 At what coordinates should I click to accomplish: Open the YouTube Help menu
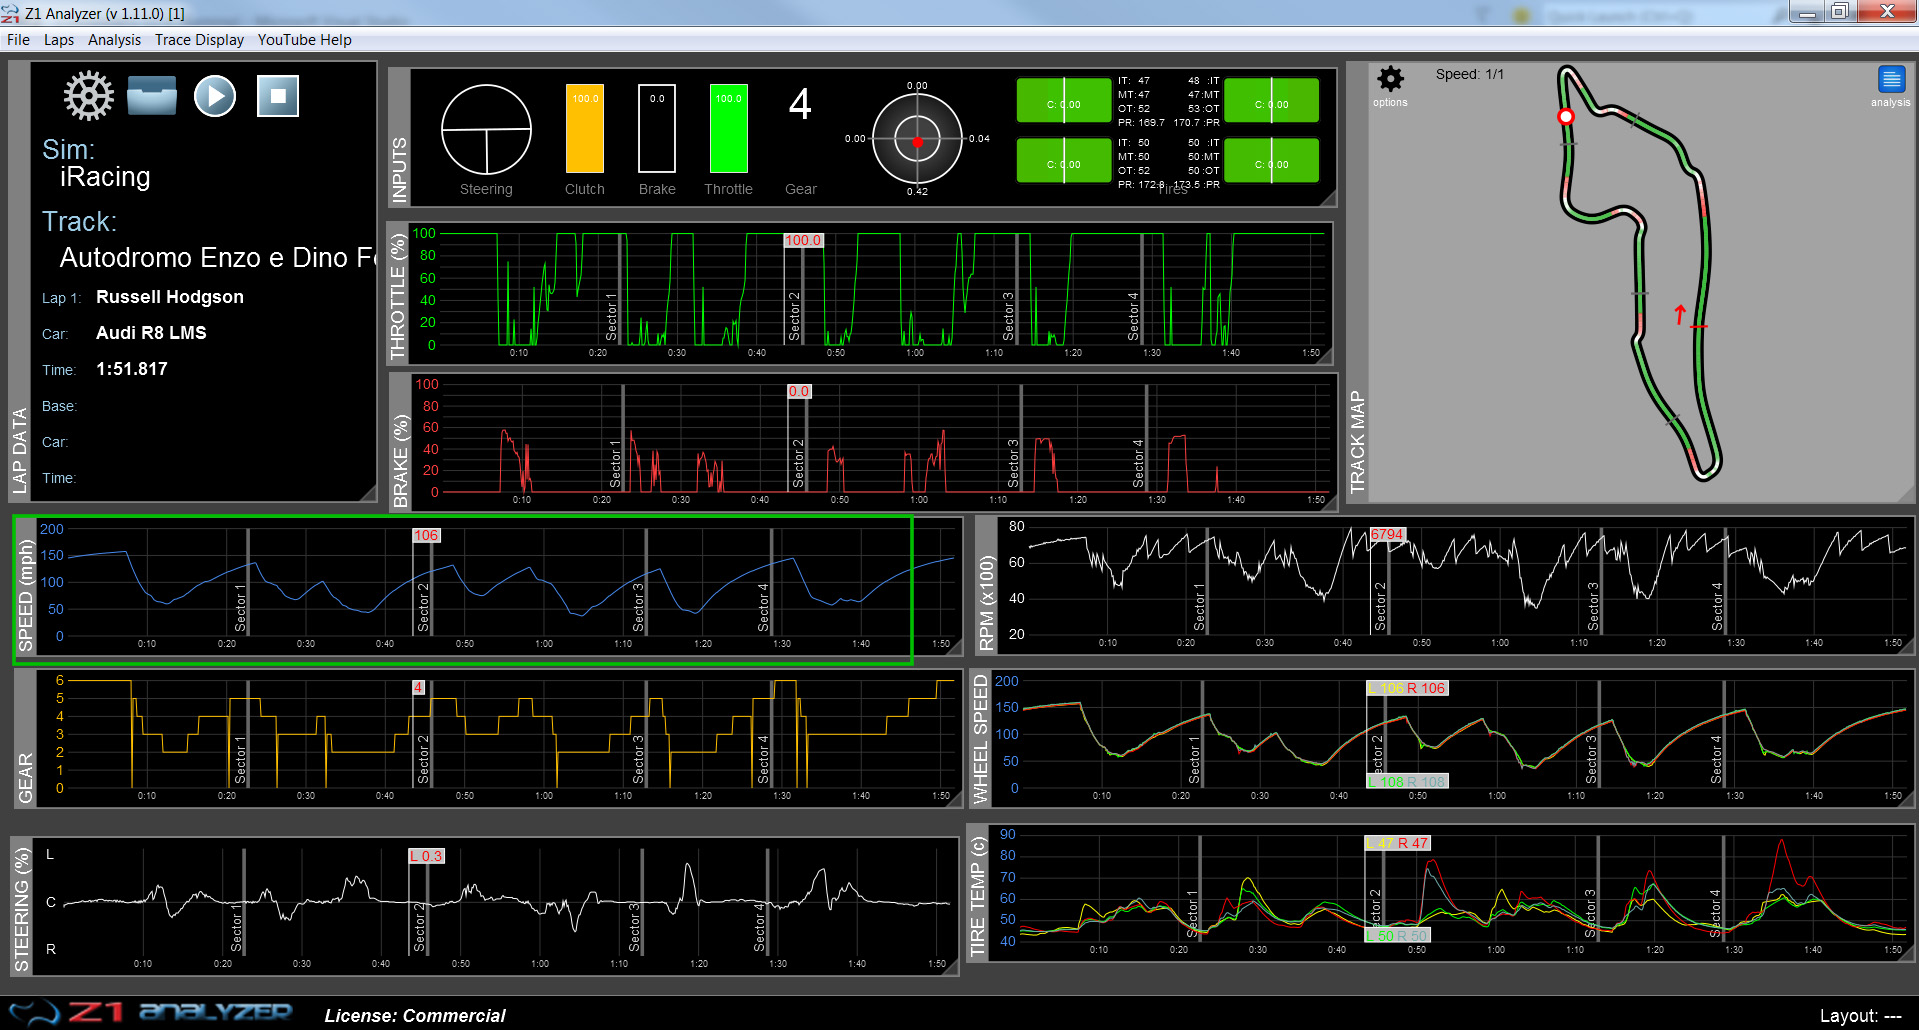[x=304, y=40]
